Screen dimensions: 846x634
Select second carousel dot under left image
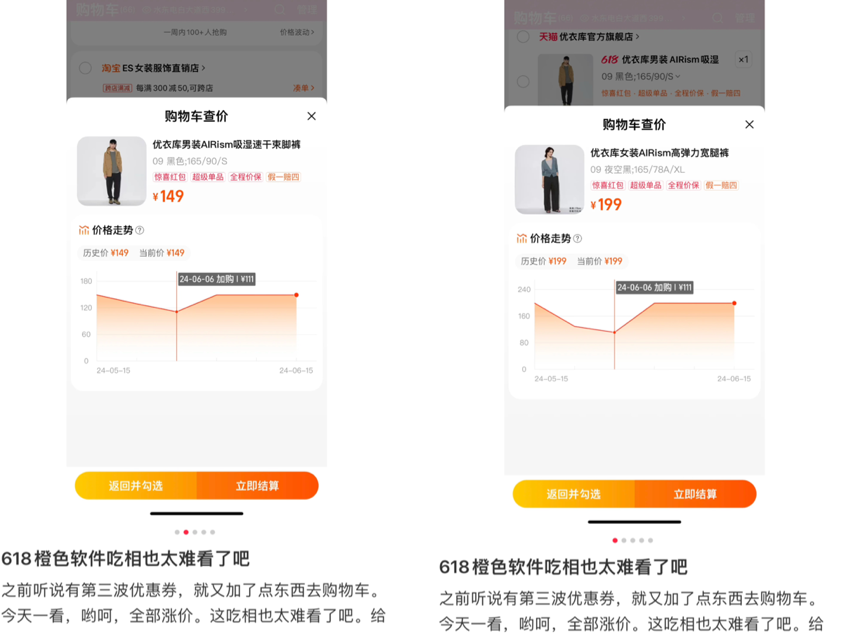(186, 532)
